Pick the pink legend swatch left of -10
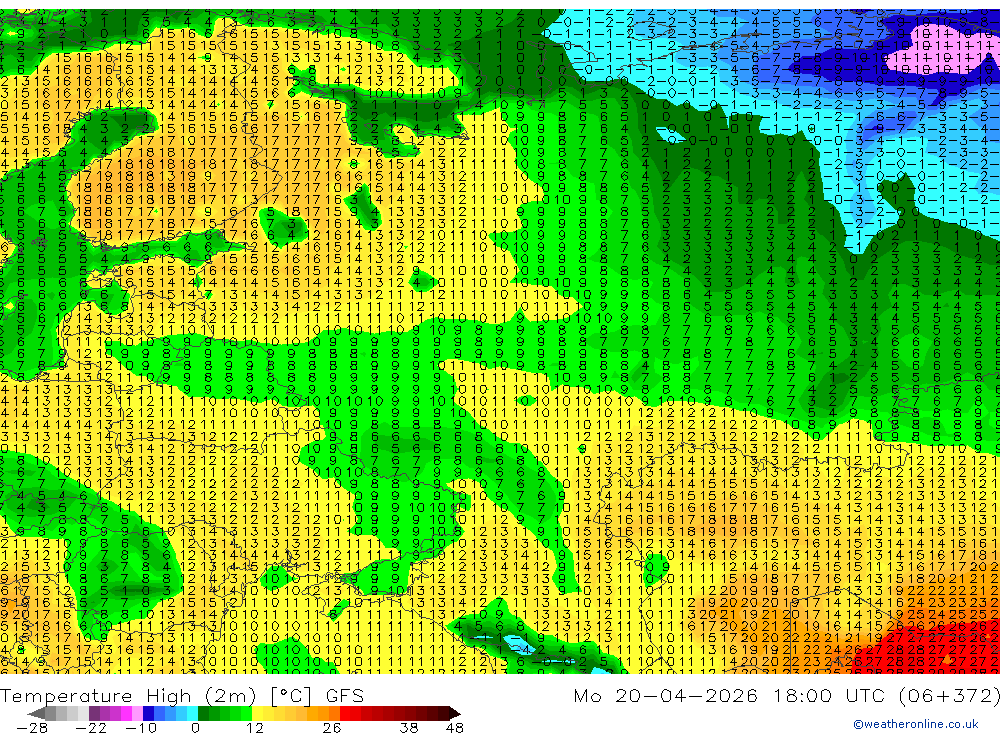Viewport: 1000px width, 733px height. [x=137, y=713]
